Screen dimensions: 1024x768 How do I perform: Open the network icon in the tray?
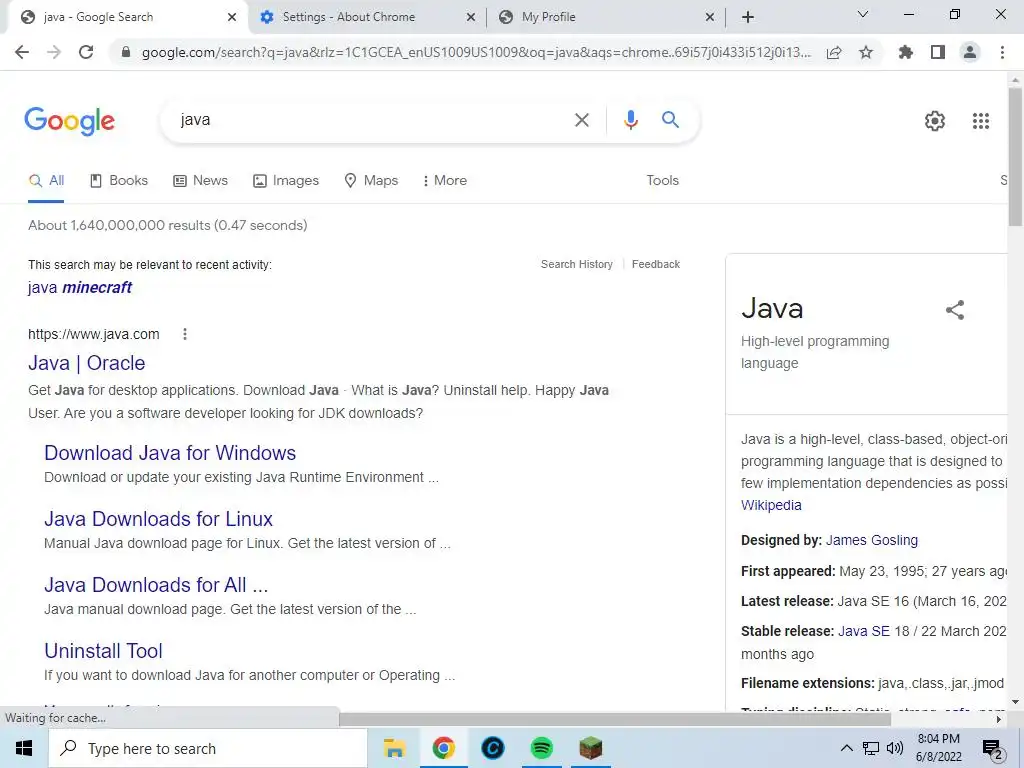pyautogui.click(x=871, y=748)
